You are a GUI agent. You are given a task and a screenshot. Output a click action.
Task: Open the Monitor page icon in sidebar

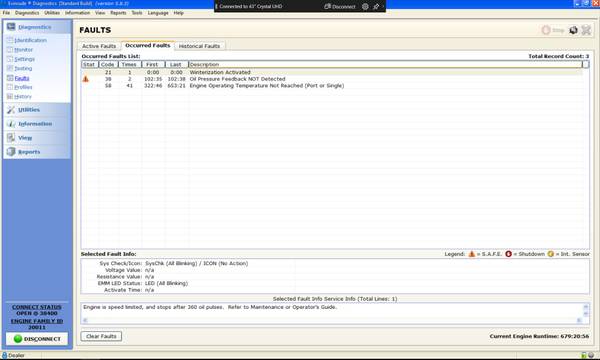tap(10, 49)
